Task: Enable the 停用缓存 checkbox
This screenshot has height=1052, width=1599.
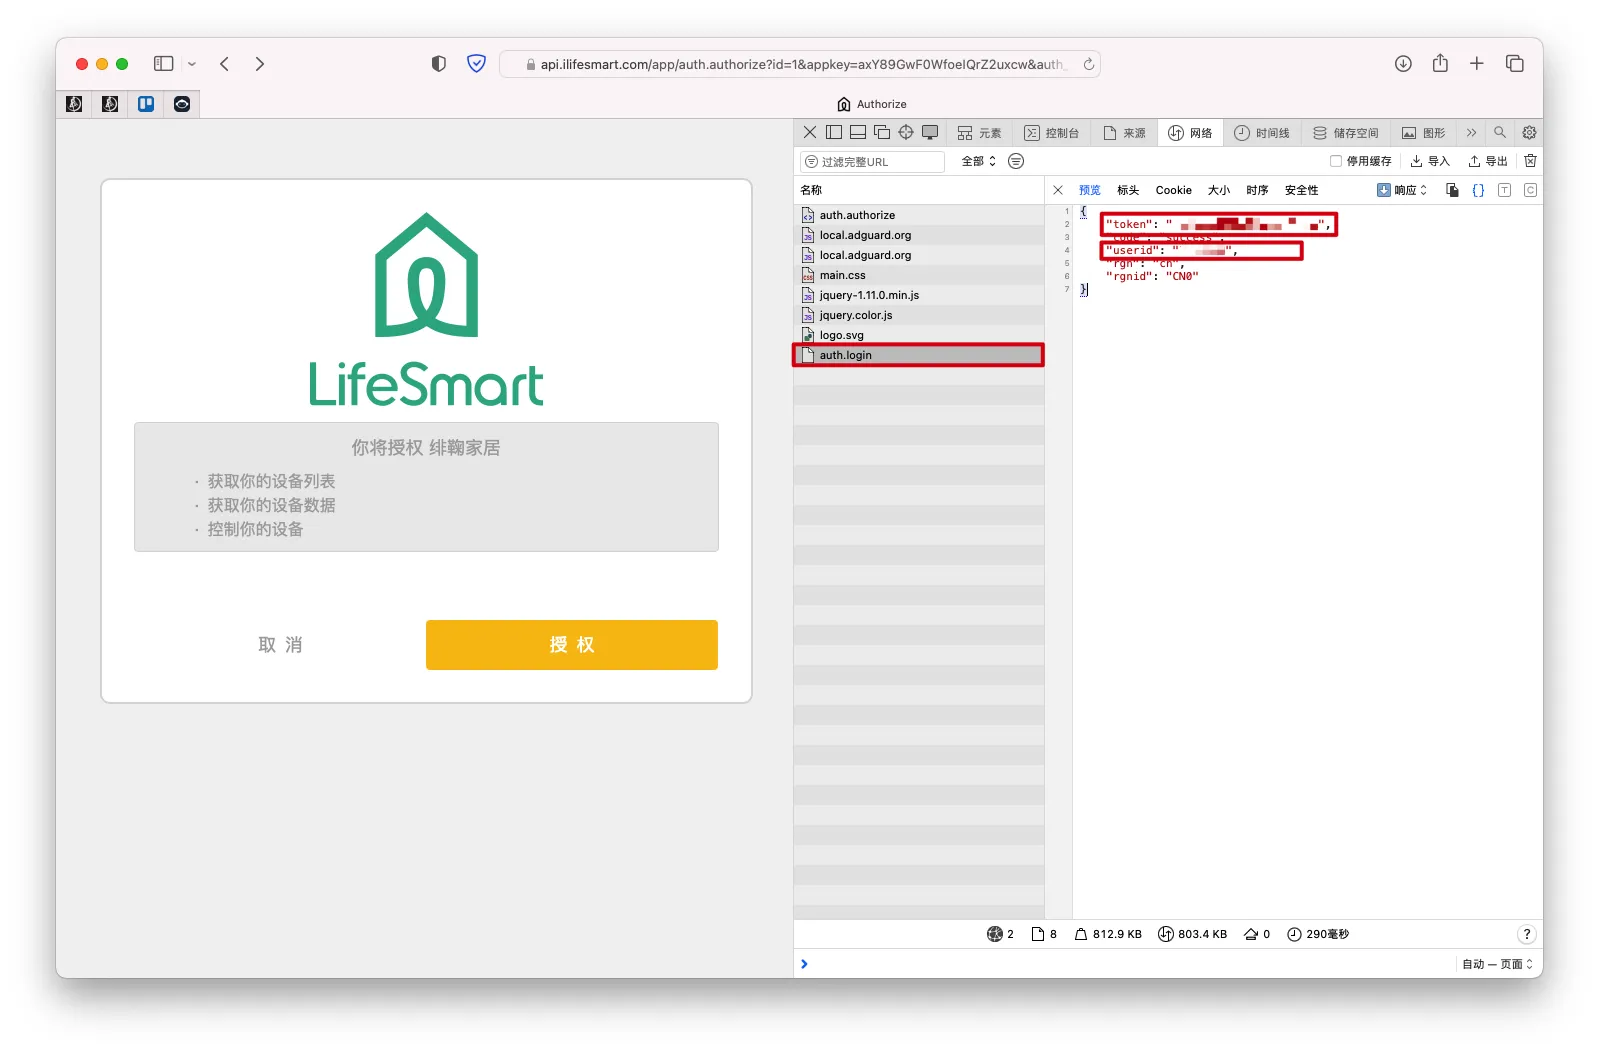Action: pos(1336,161)
